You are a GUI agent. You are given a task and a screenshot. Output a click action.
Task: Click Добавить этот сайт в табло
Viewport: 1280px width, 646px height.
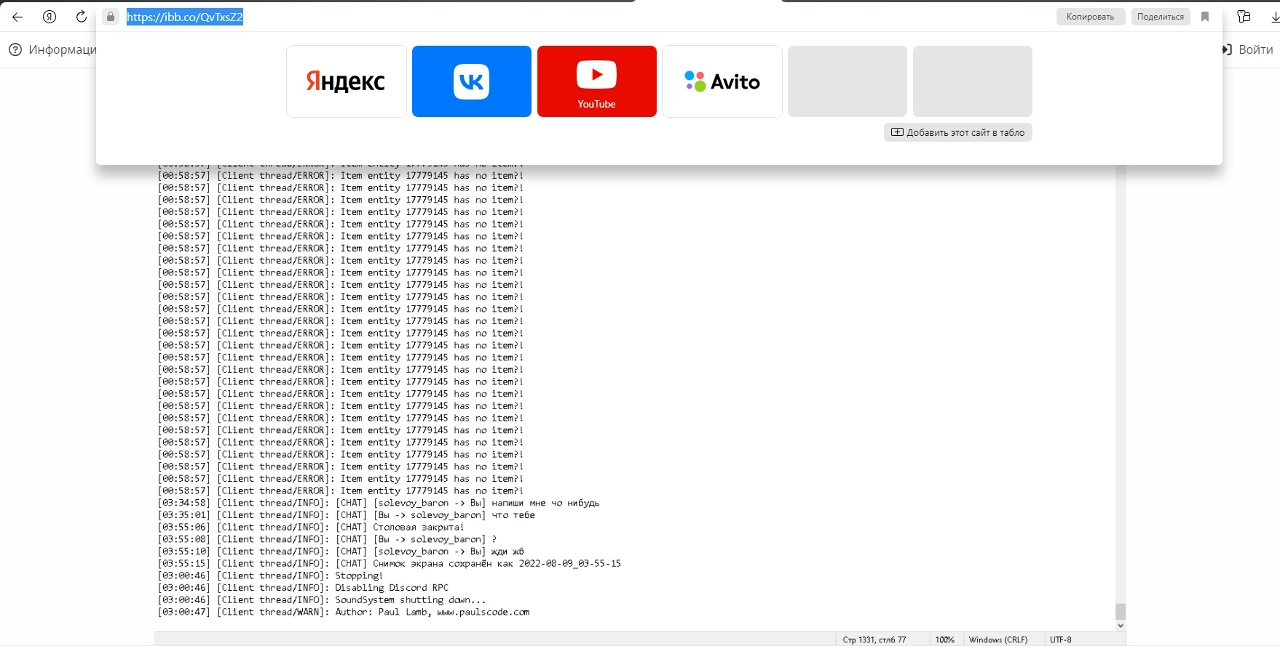click(x=957, y=132)
